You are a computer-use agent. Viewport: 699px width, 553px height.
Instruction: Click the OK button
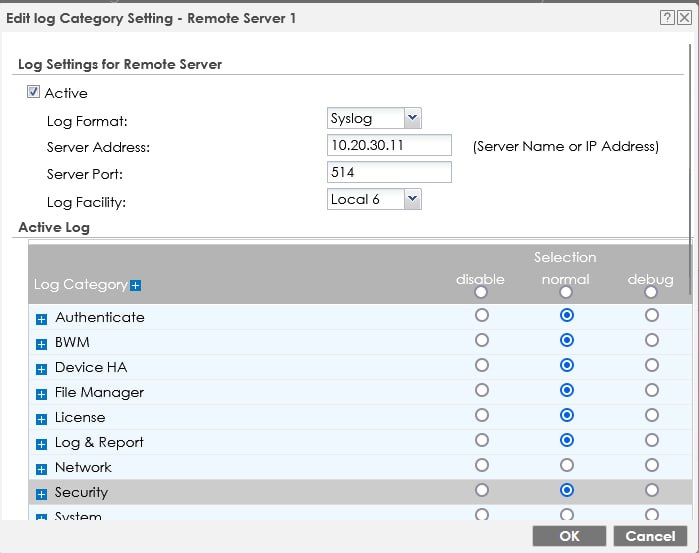(x=569, y=536)
